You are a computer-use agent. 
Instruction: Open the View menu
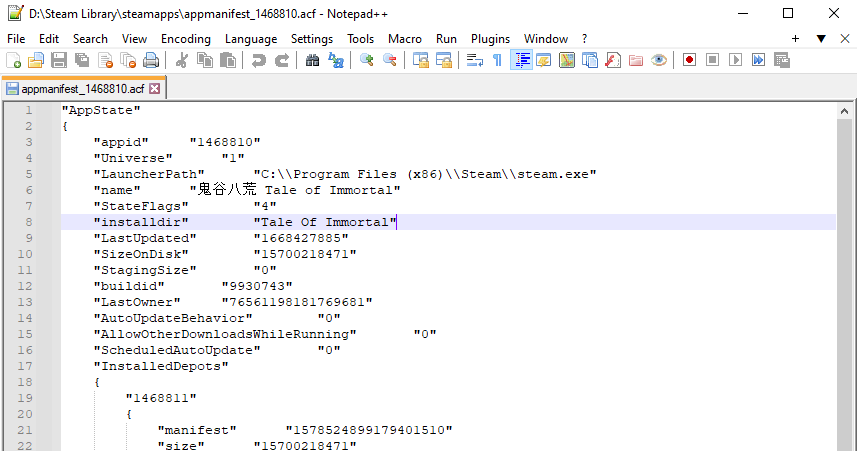point(134,39)
